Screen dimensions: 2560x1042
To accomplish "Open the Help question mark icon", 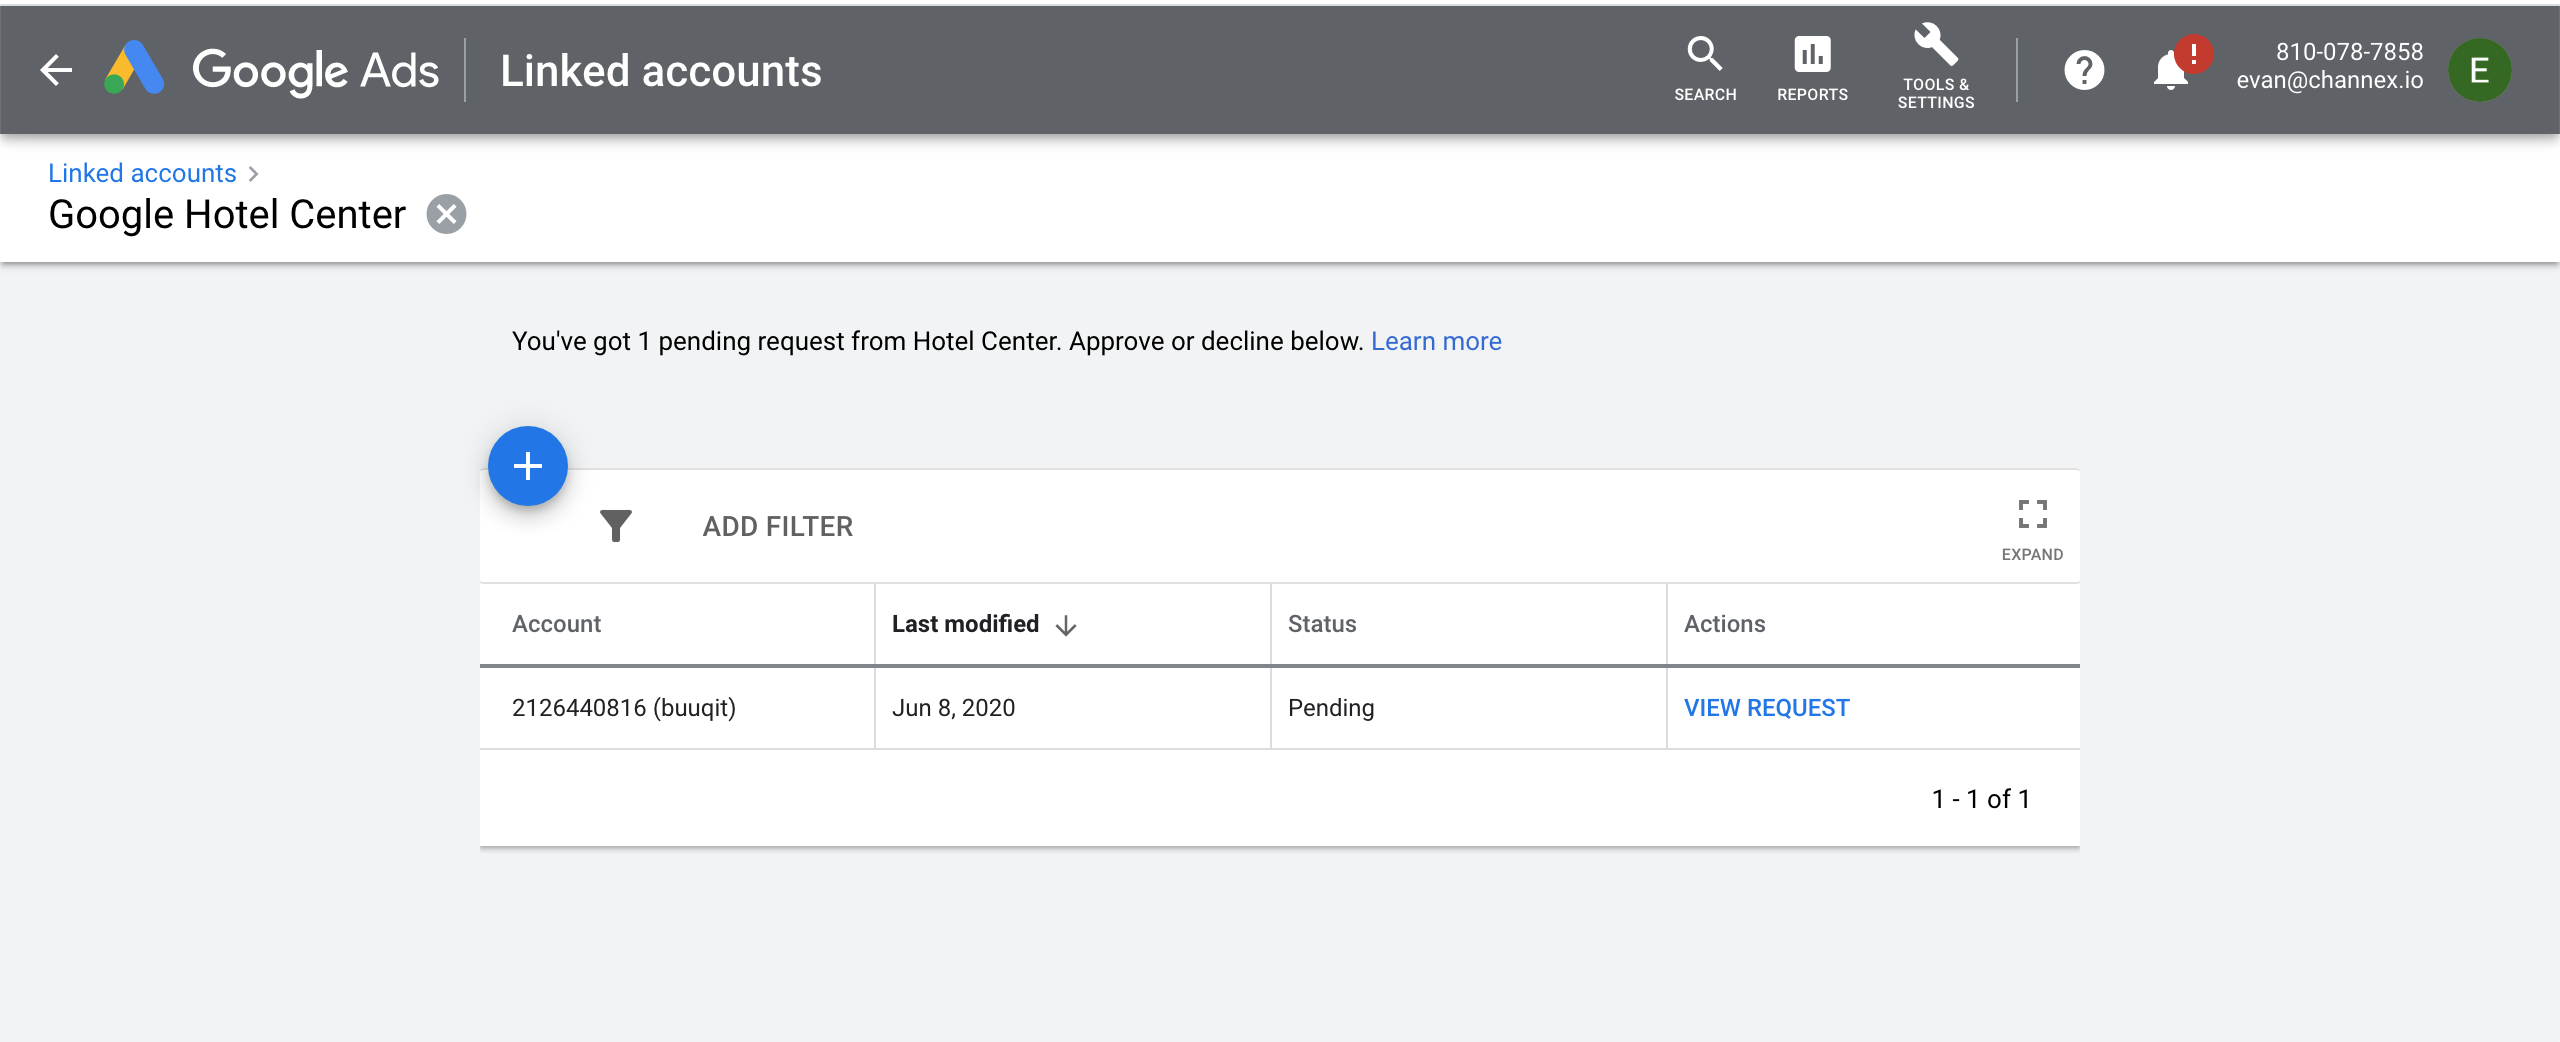I will click(2084, 70).
